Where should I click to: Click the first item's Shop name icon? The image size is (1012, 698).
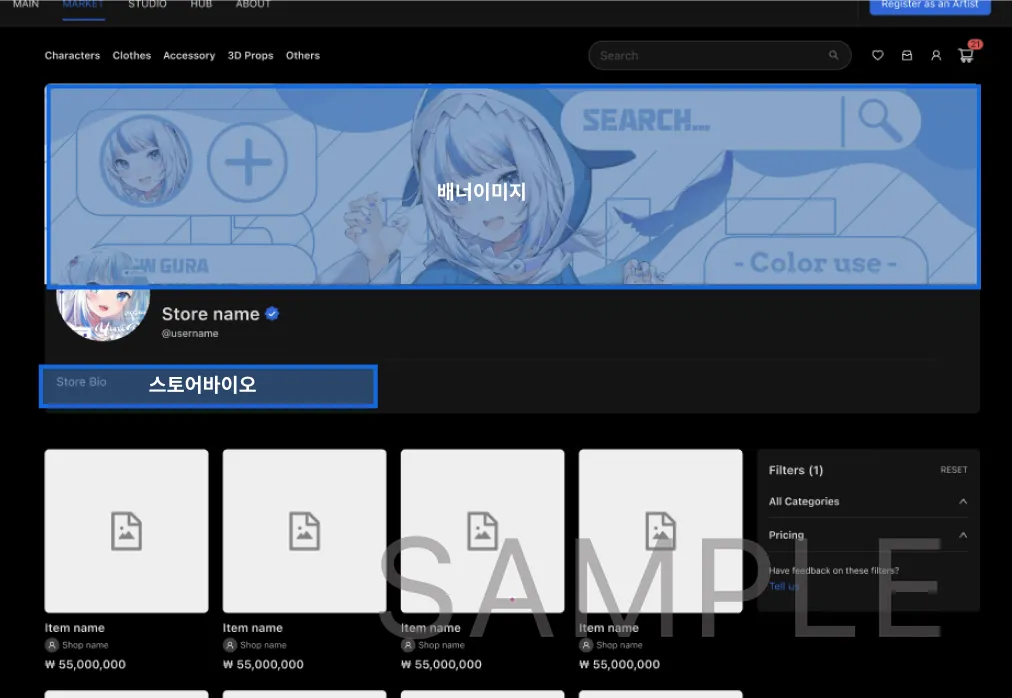(x=52, y=644)
